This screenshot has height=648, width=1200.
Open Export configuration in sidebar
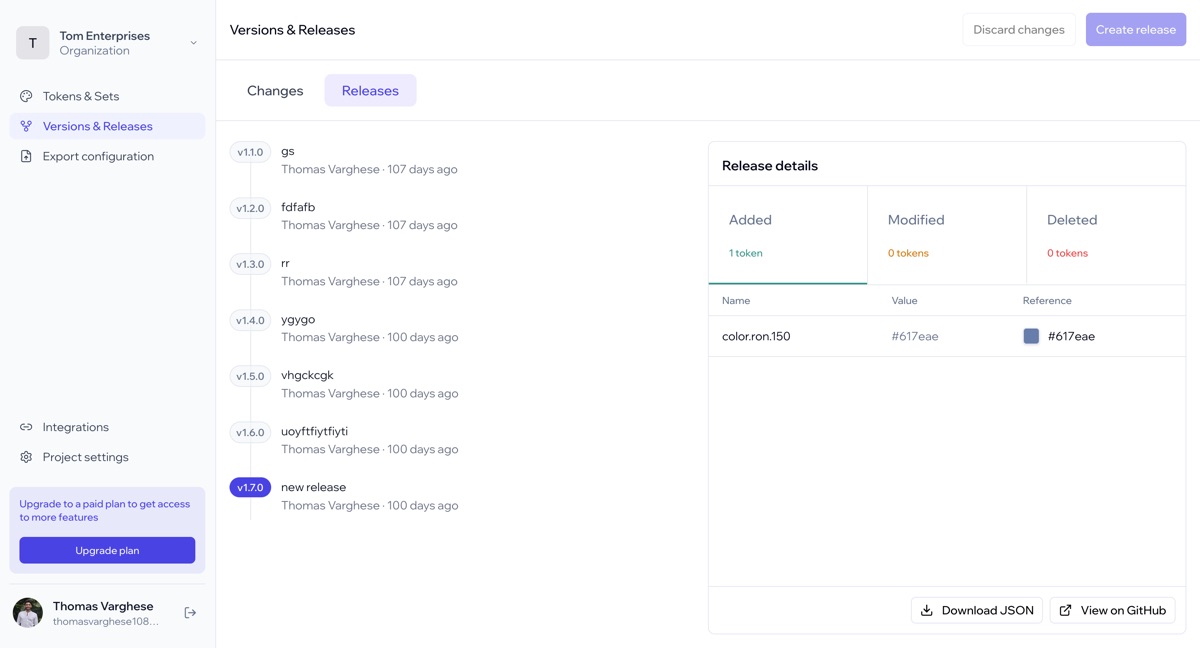tap(107, 156)
